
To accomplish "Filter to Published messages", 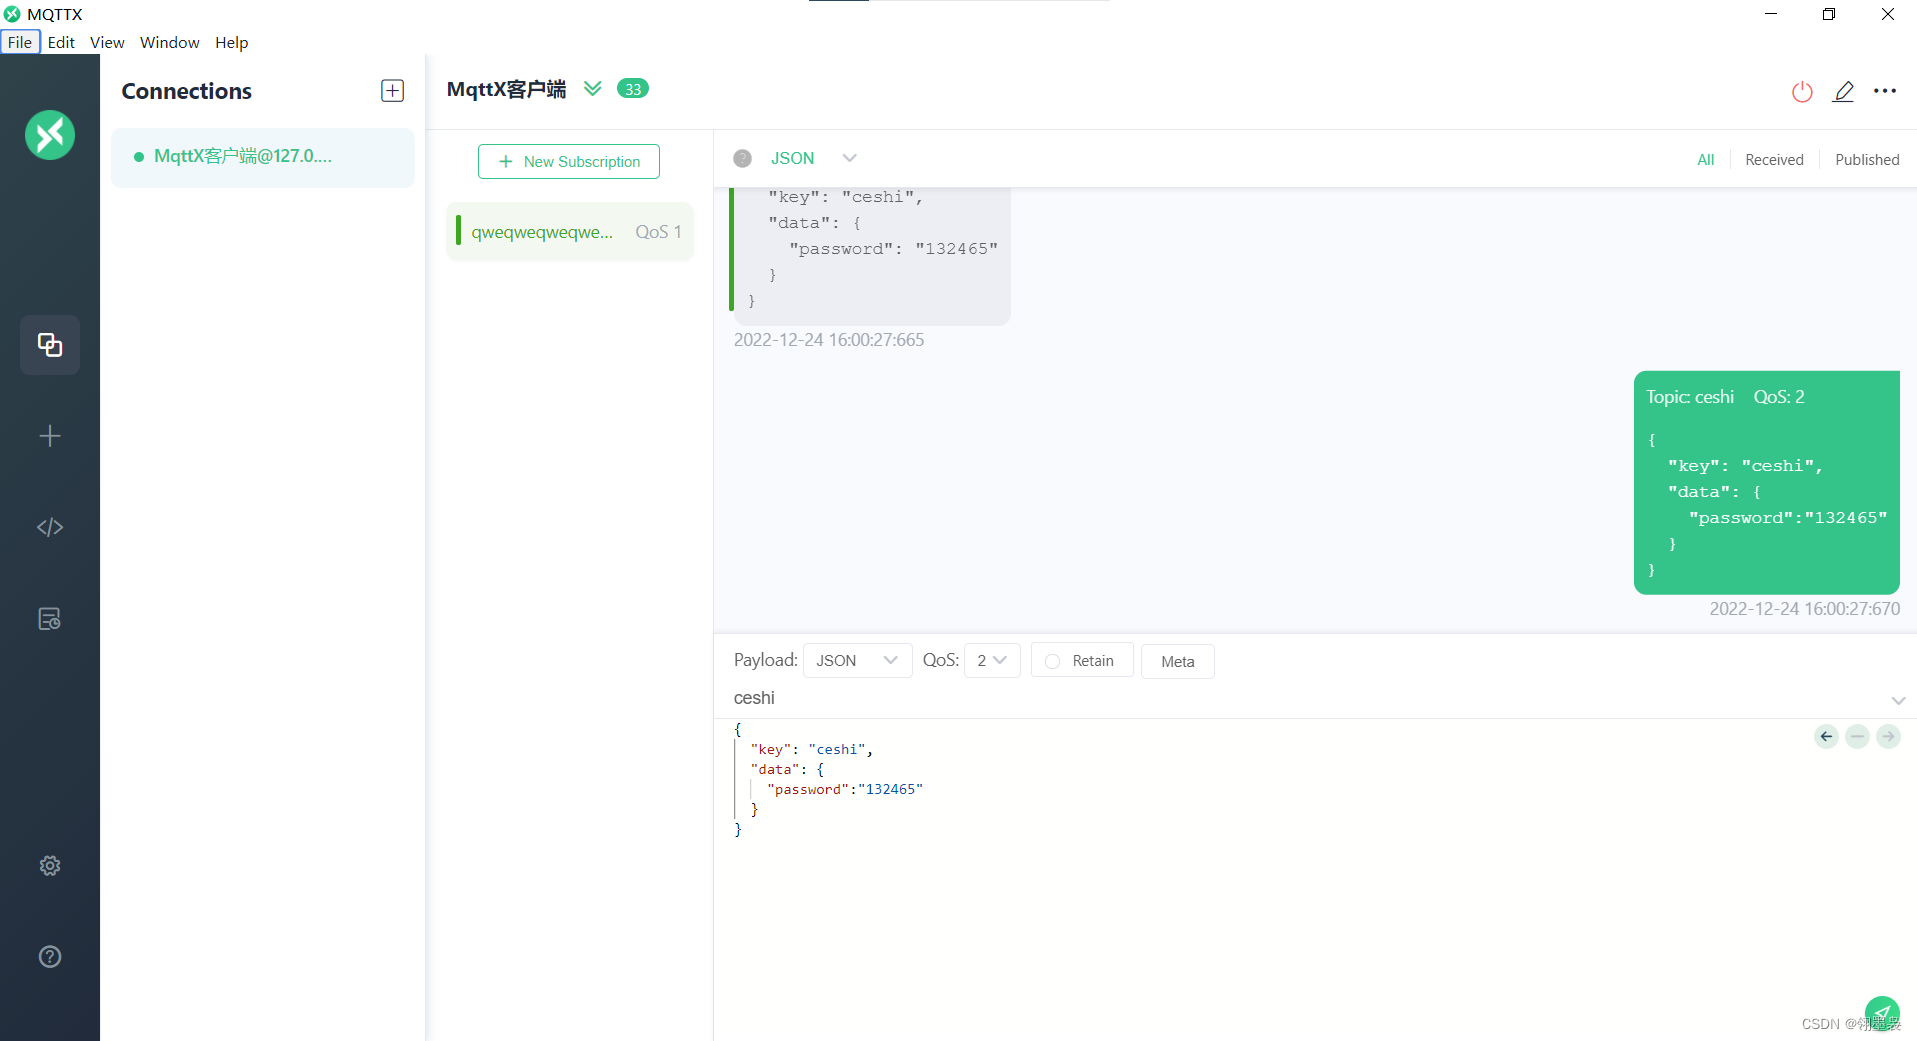I will pos(1867,160).
